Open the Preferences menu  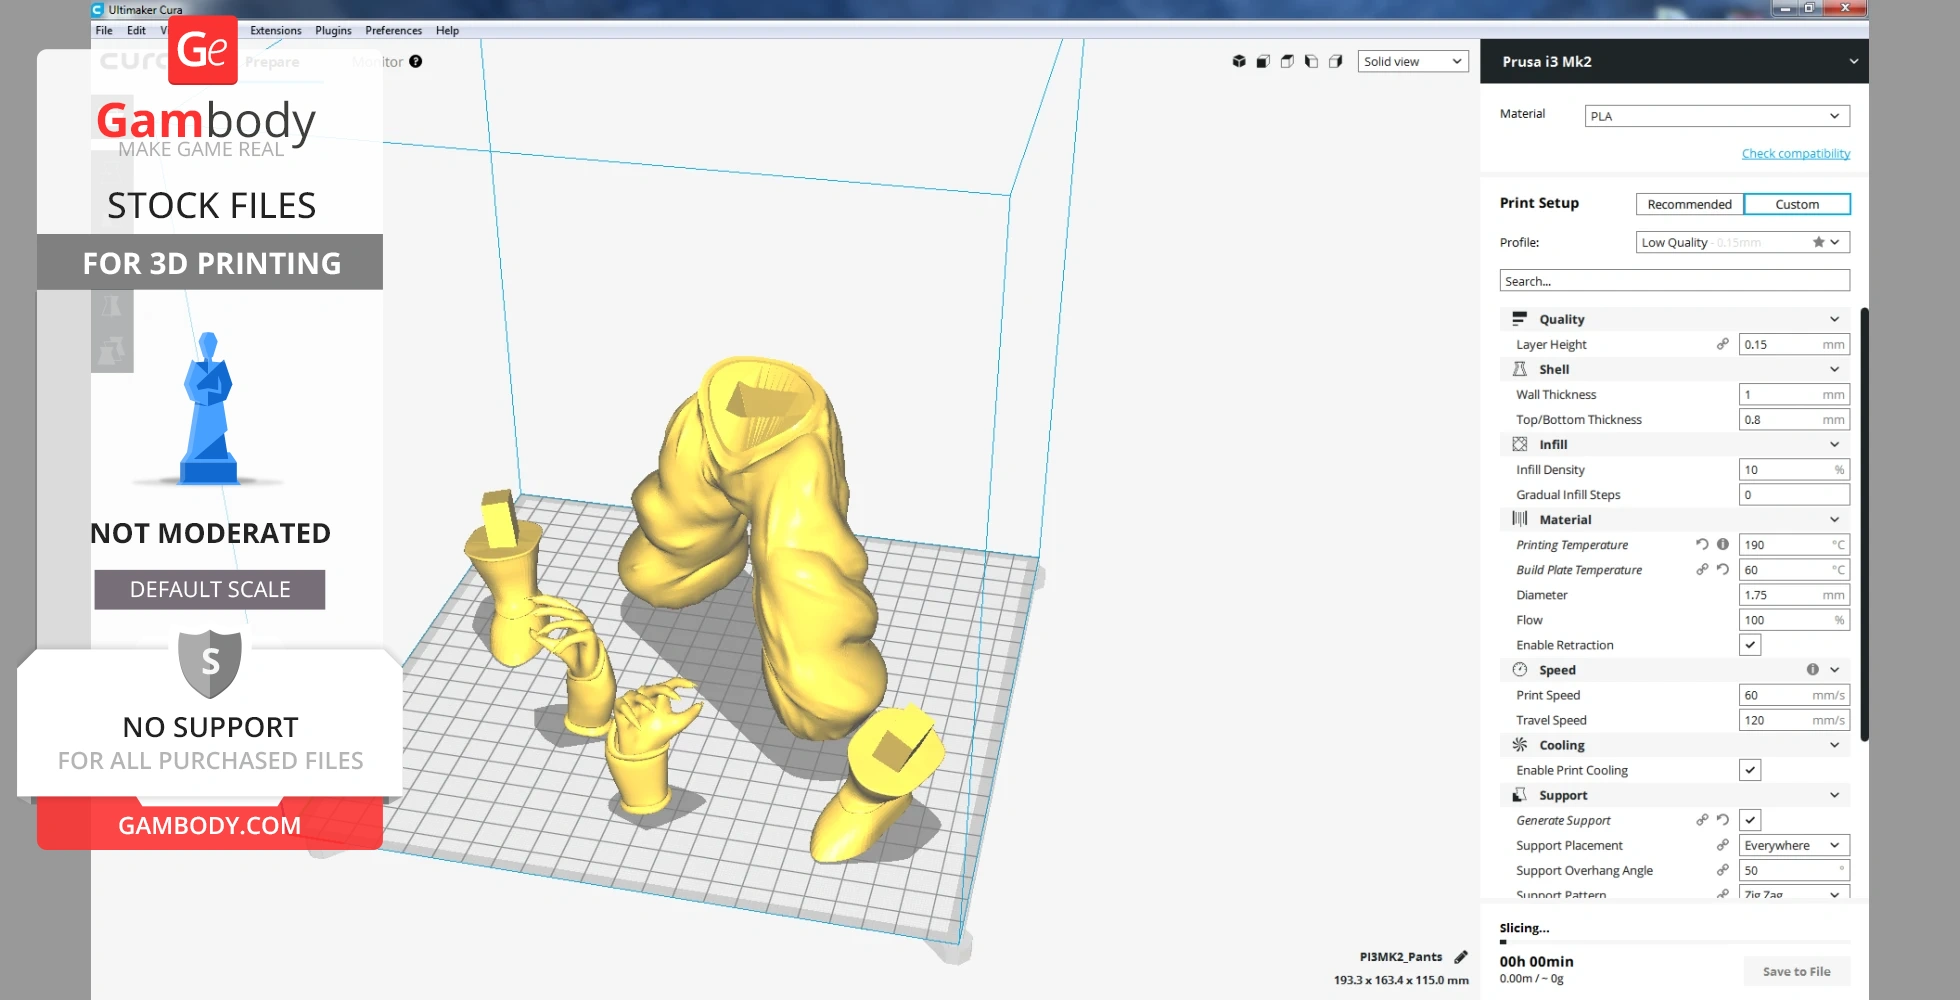(x=393, y=31)
